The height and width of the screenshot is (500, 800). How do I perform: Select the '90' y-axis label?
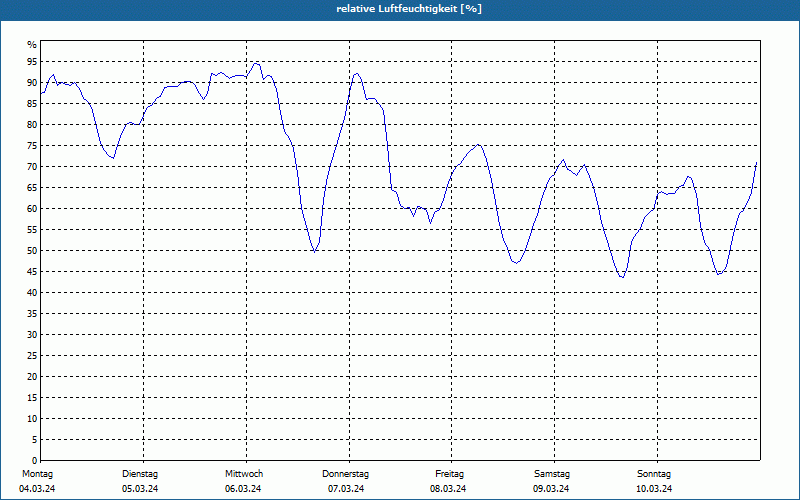[x=32, y=82]
